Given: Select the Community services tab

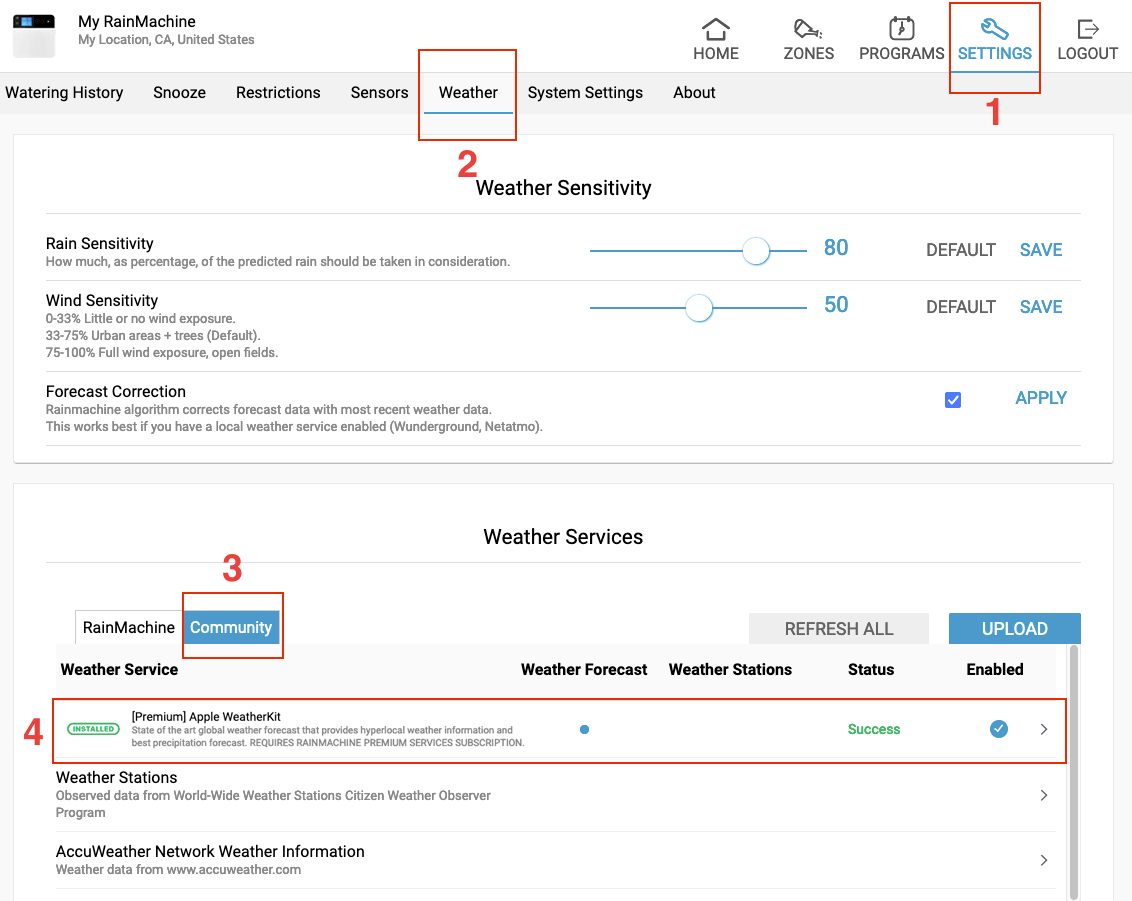Looking at the screenshot, I should pyautogui.click(x=231, y=627).
